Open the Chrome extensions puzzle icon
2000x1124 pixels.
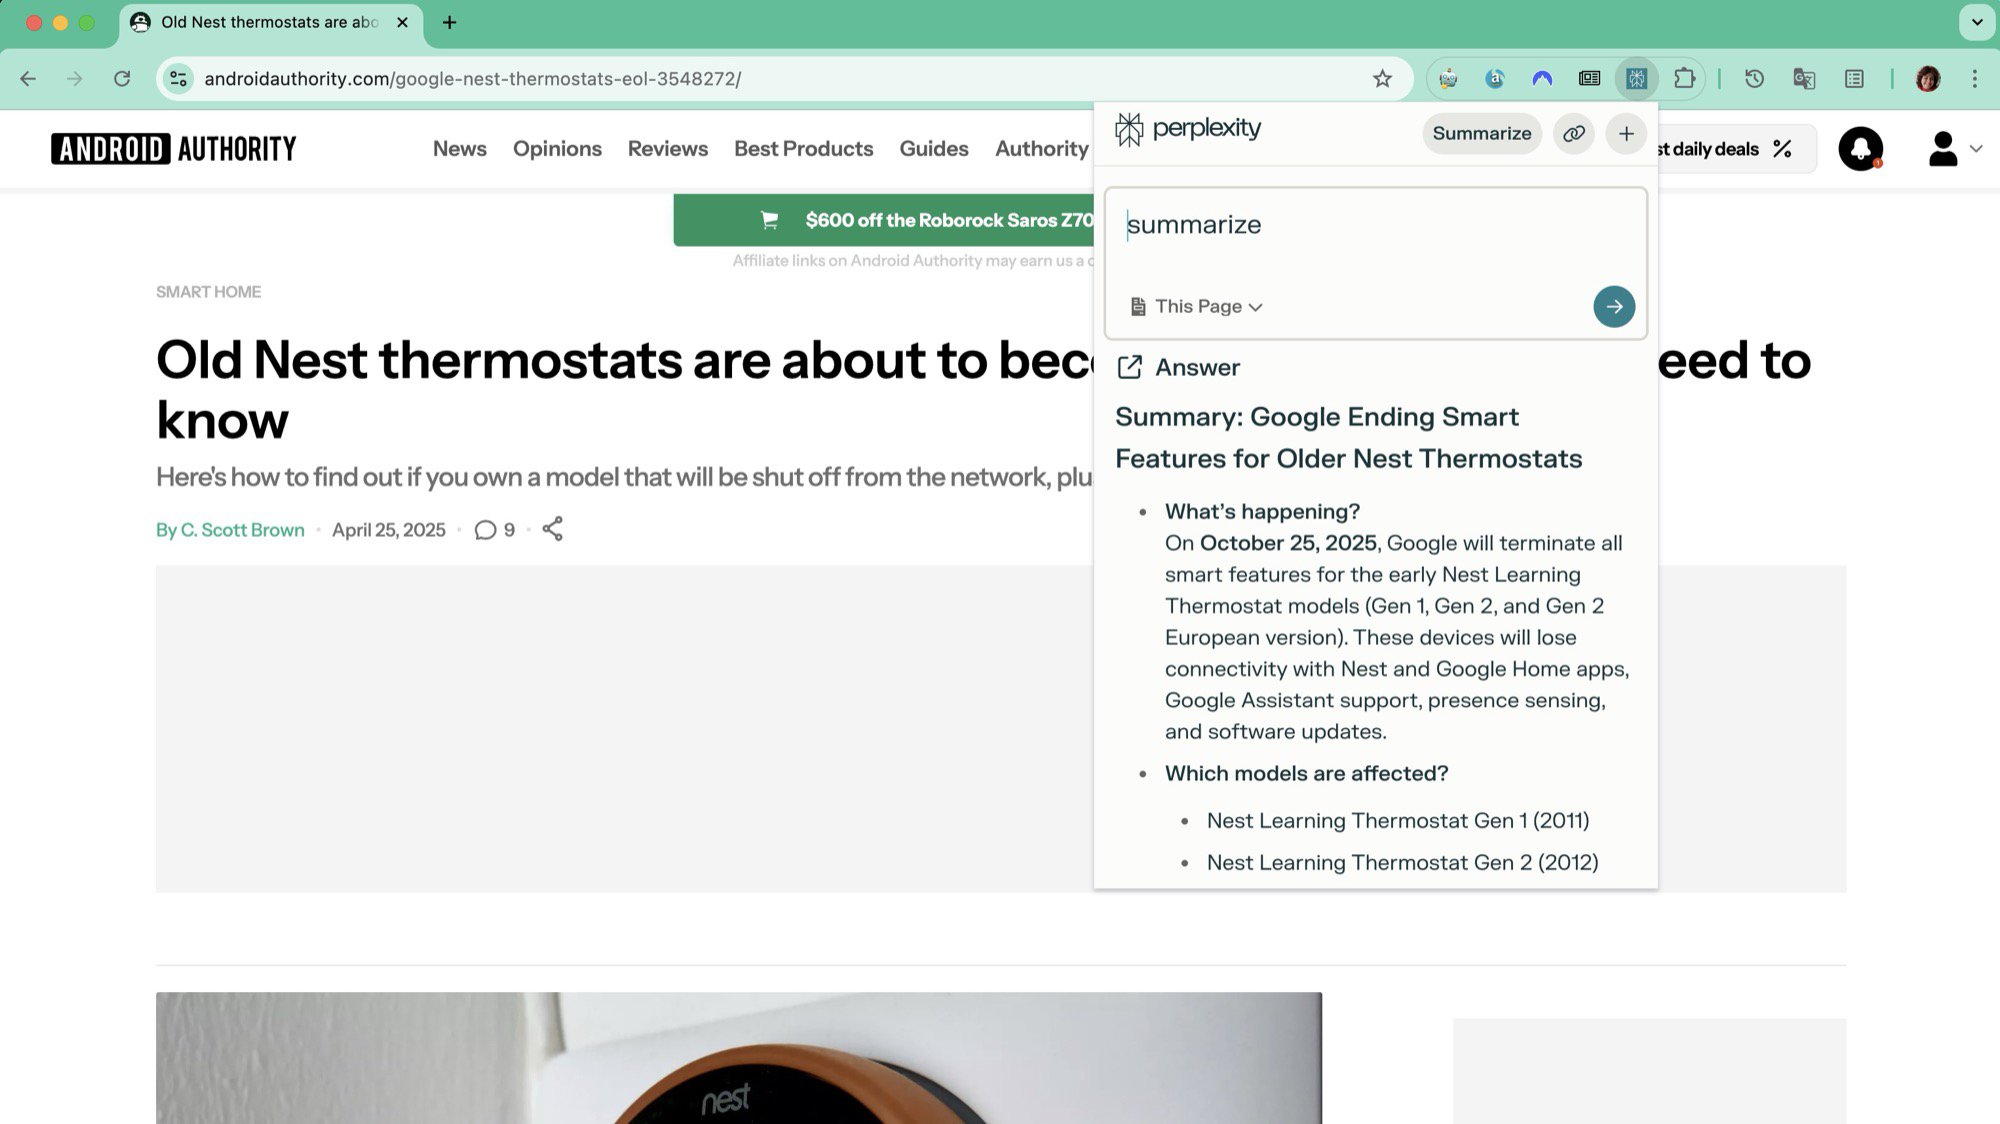pyautogui.click(x=1684, y=78)
